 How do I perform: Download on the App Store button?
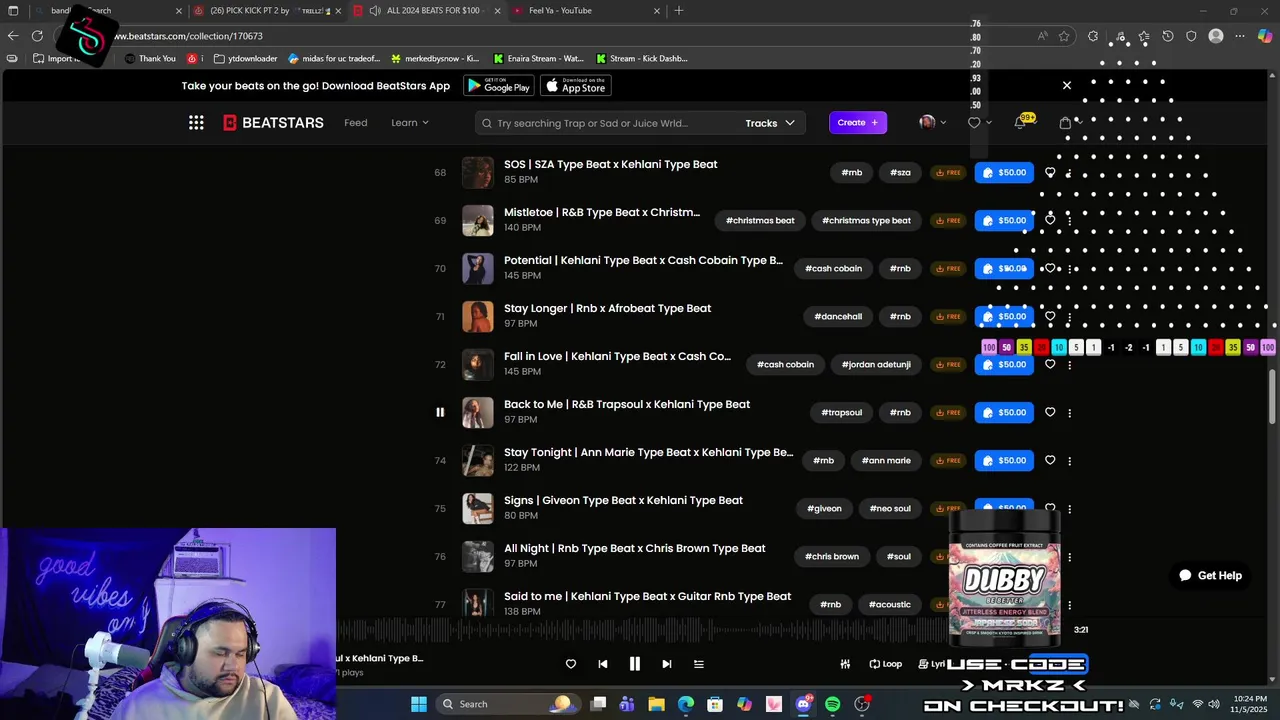click(576, 86)
